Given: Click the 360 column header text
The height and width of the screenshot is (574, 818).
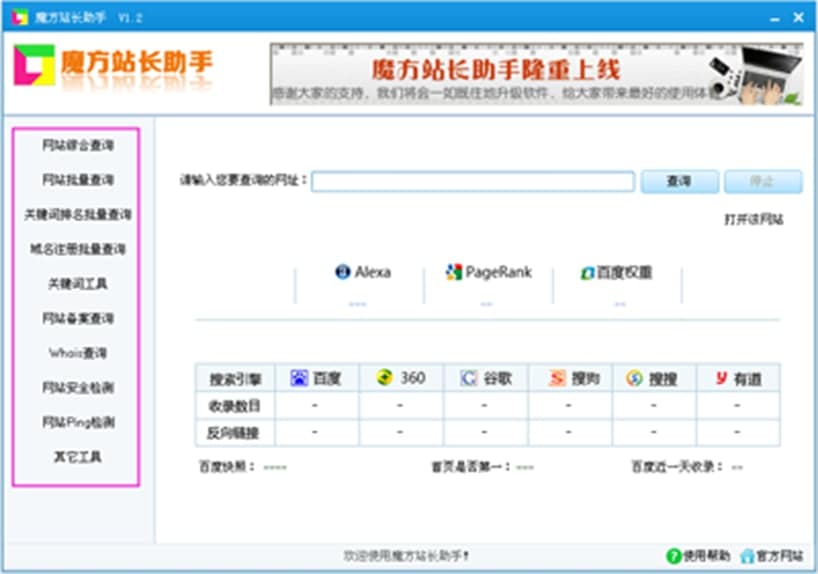Looking at the screenshot, I should 412,377.
